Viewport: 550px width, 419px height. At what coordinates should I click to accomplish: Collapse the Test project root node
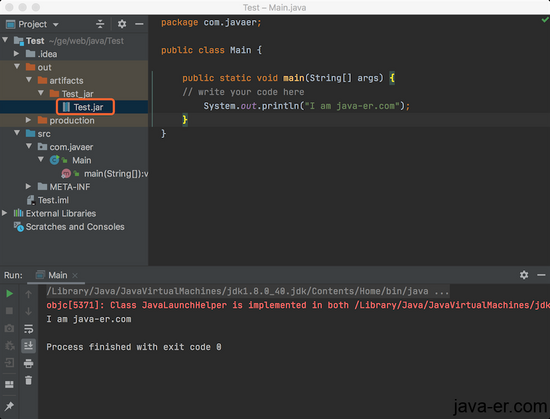(5, 40)
